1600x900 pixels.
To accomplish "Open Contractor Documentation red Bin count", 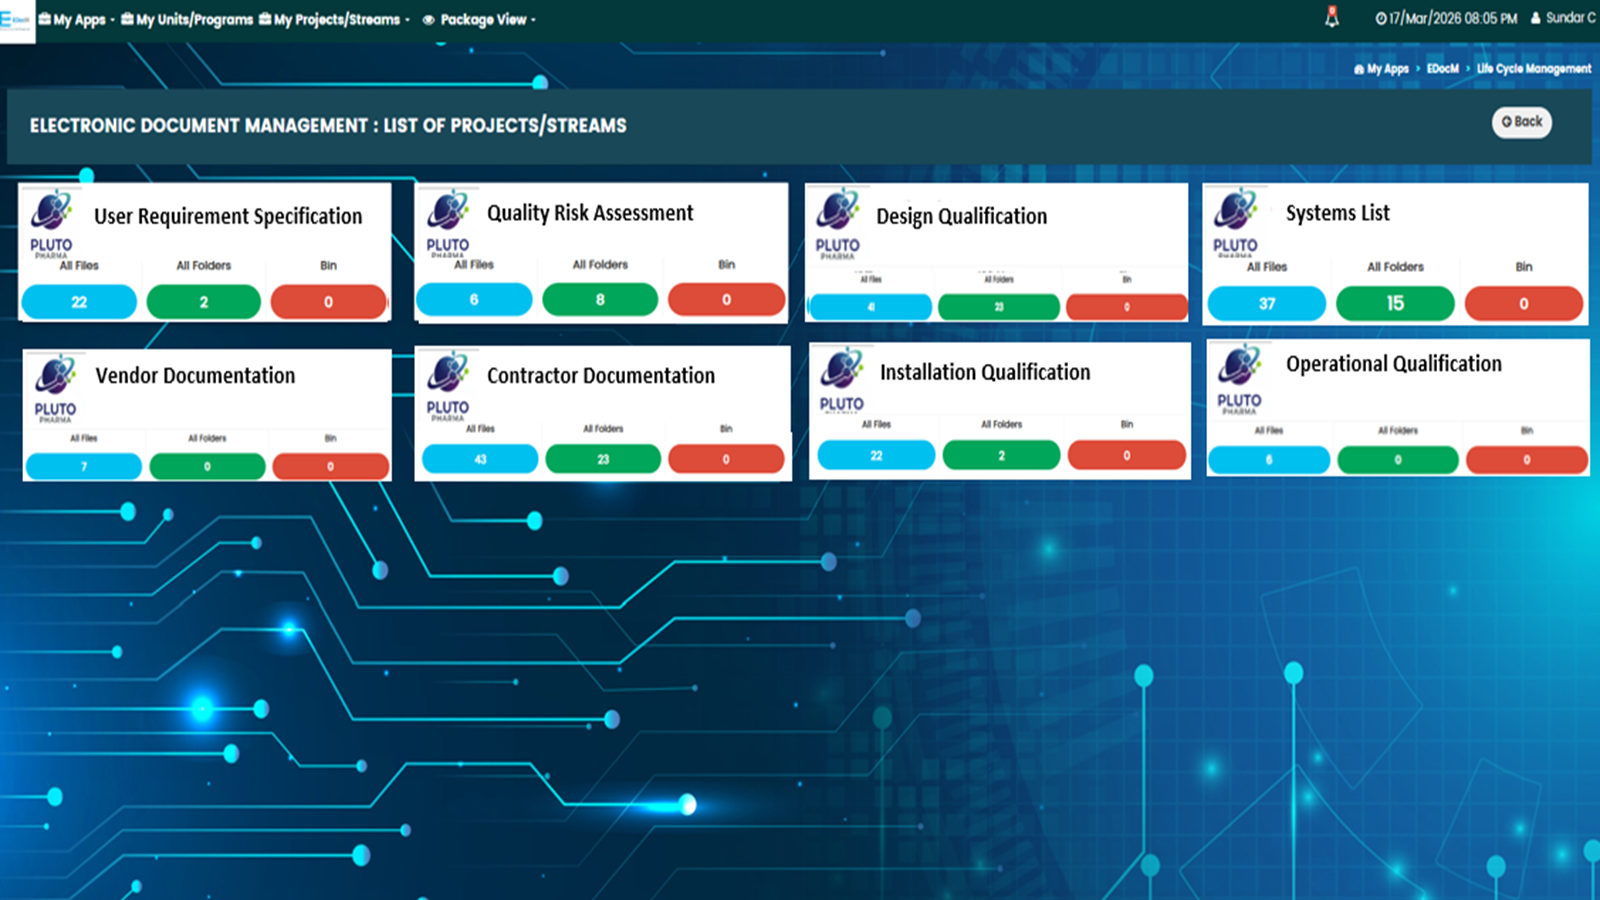I will click(726, 459).
